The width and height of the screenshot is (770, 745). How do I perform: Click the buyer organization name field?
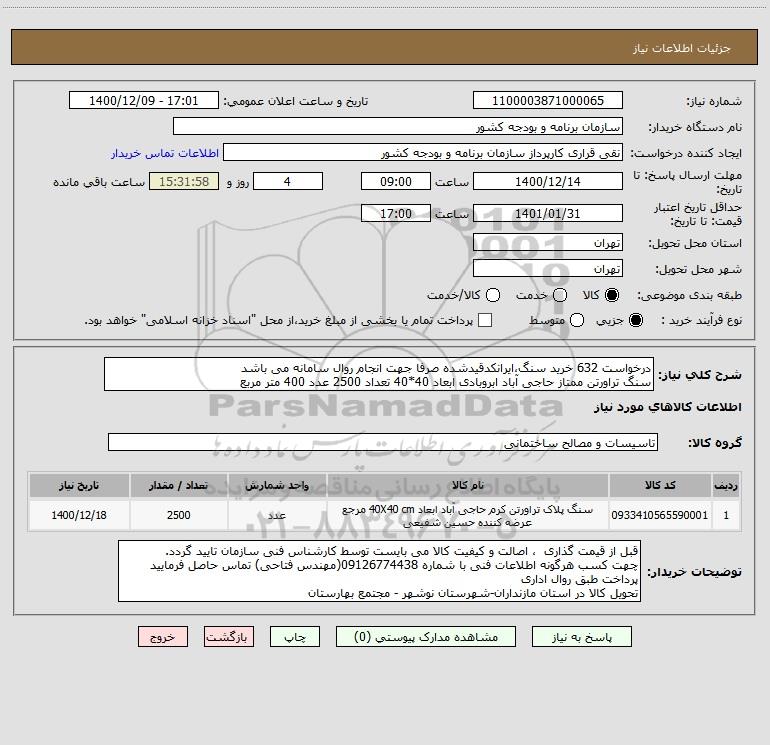click(x=398, y=126)
